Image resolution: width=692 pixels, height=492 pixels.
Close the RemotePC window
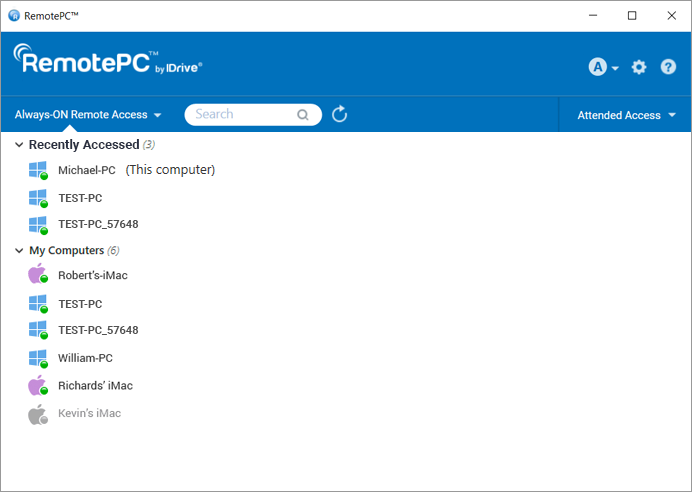coord(671,15)
